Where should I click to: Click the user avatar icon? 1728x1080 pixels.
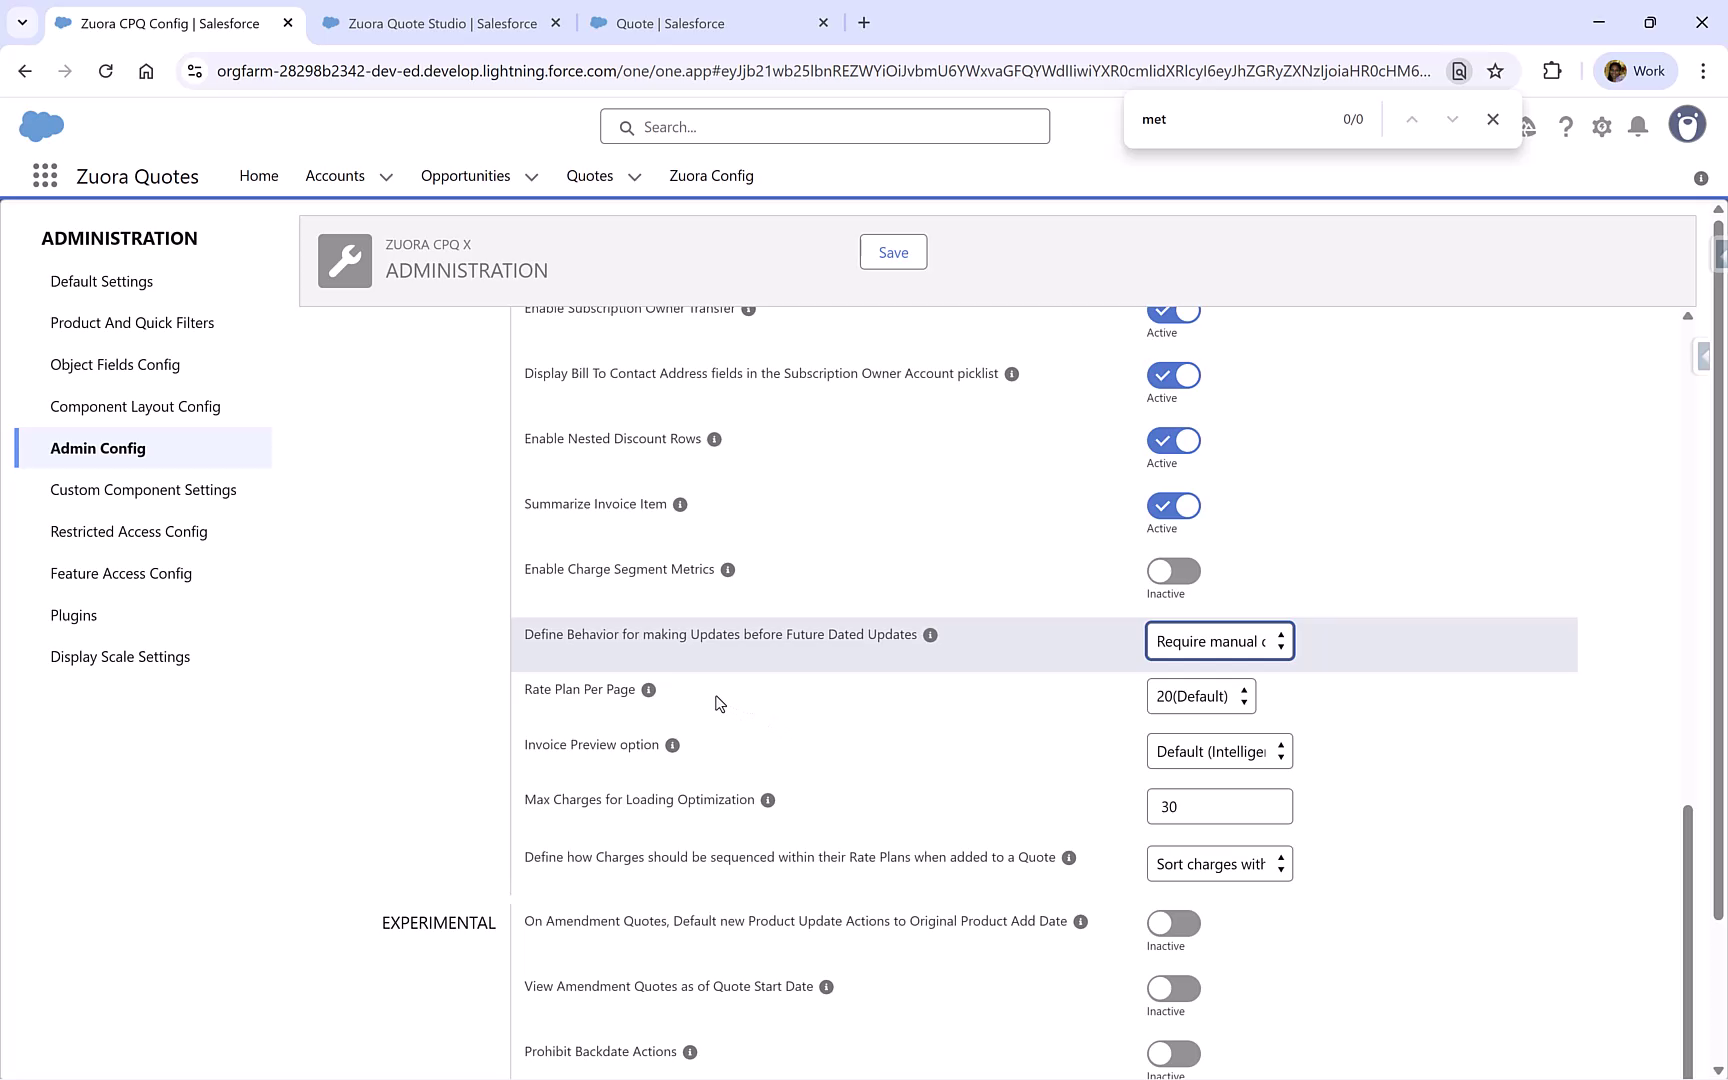pos(1687,124)
